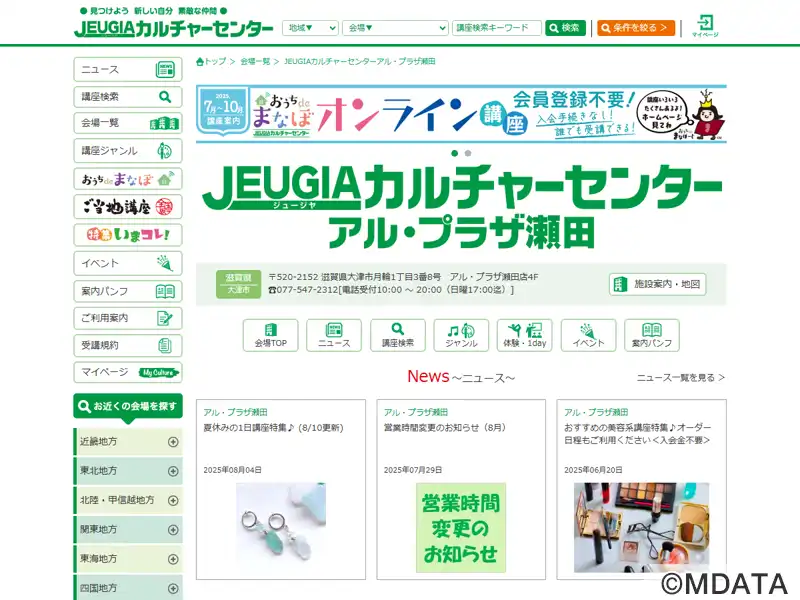800x600 pixels.
Task: Click the orange 条件を絞る button
Action: (636, 28)
